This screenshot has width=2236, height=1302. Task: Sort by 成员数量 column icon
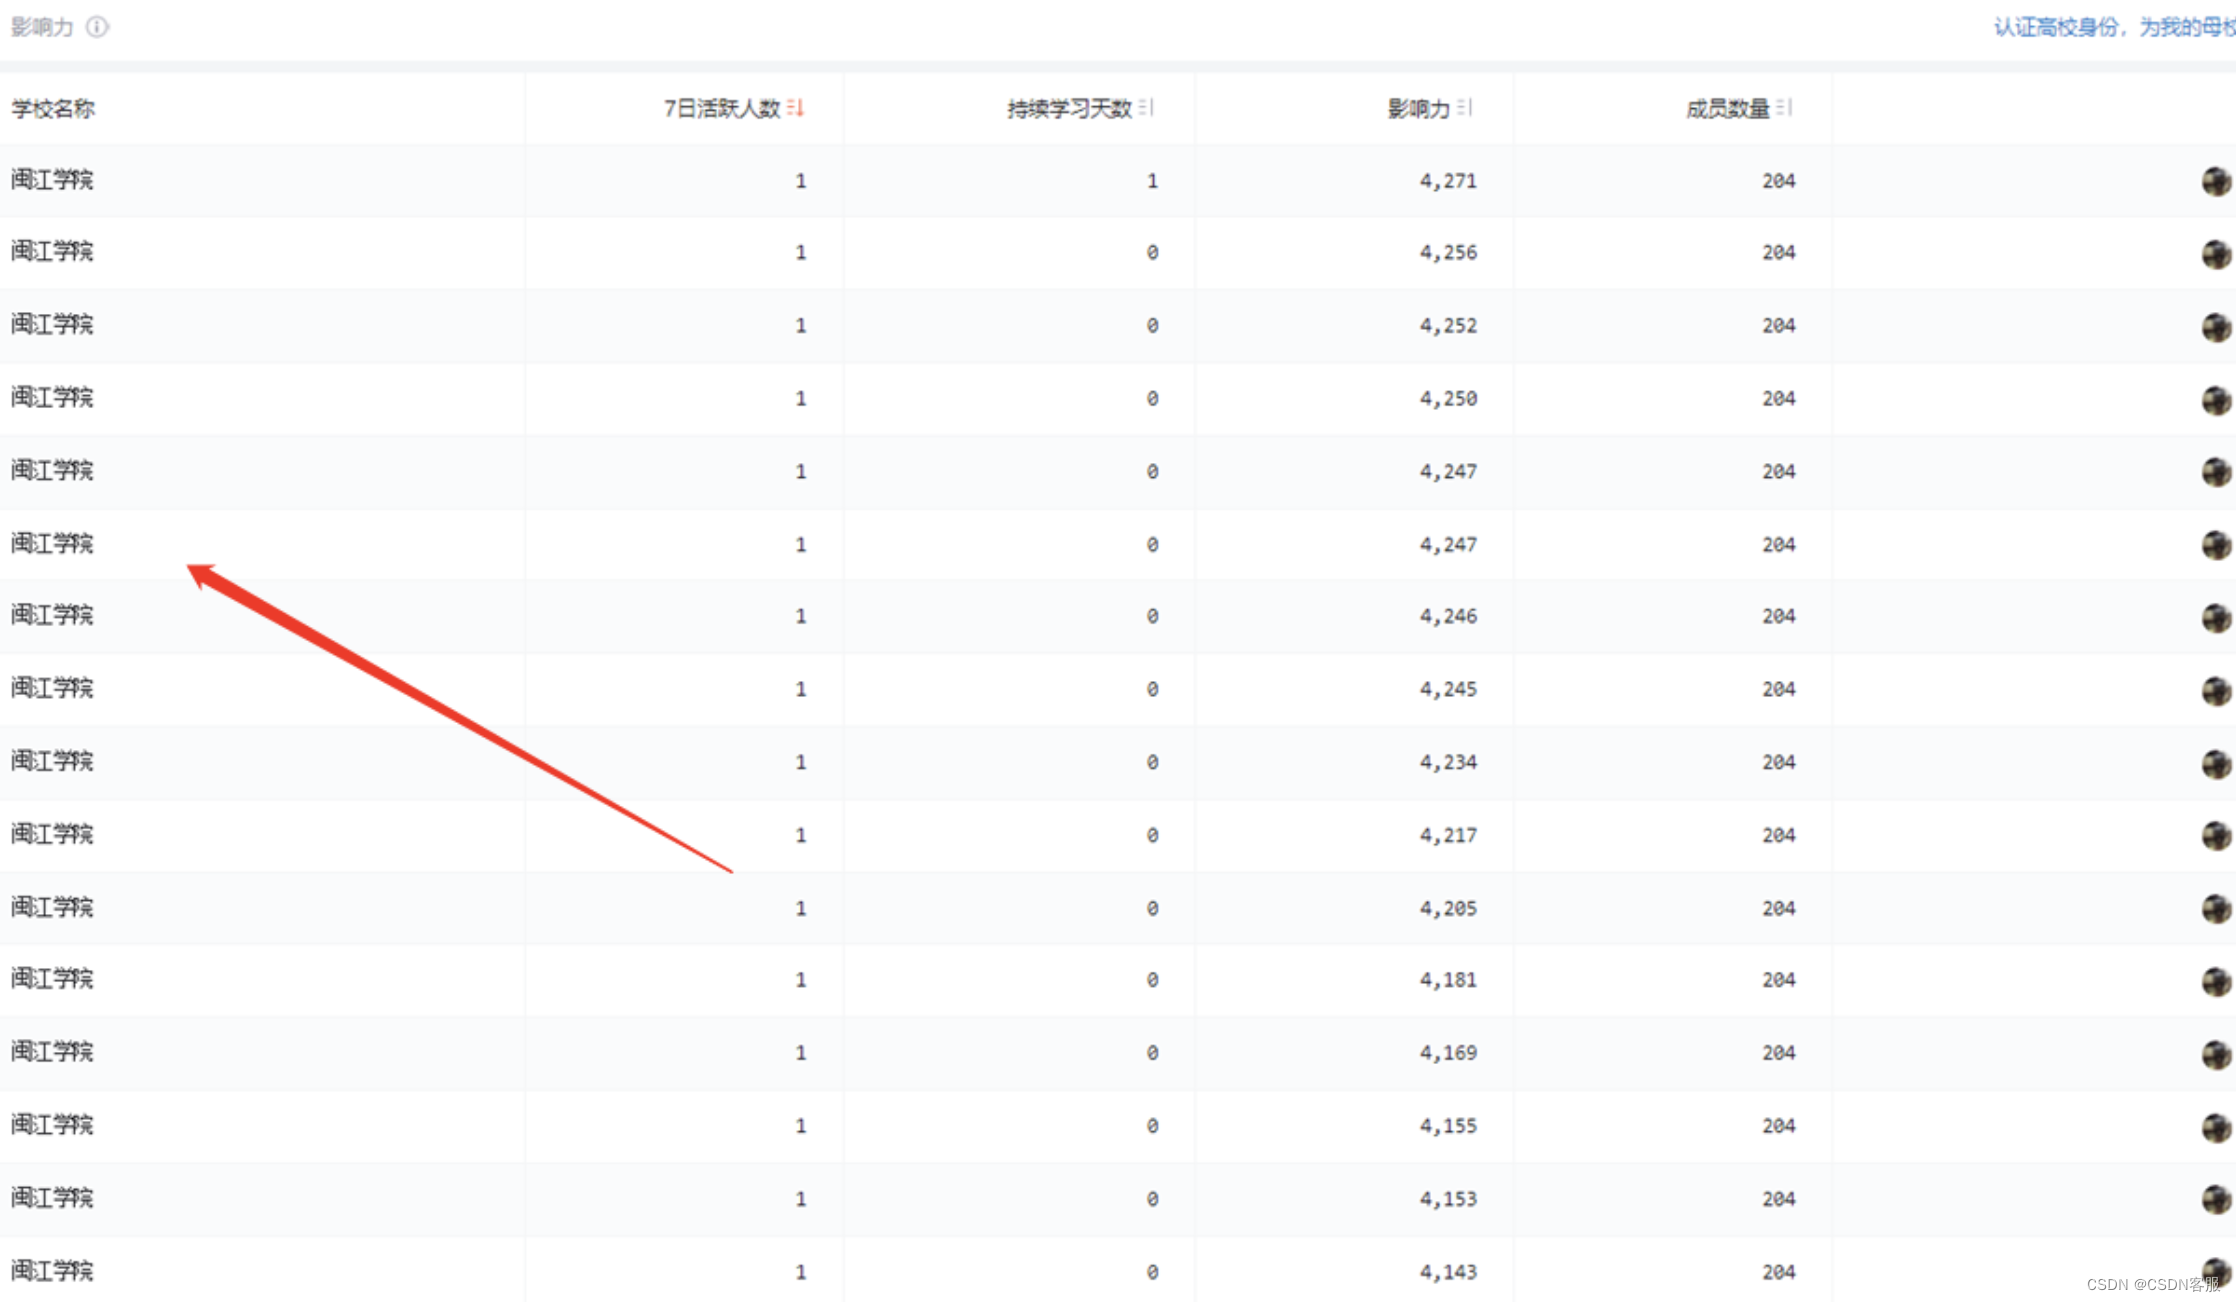tap(1784, 107)
